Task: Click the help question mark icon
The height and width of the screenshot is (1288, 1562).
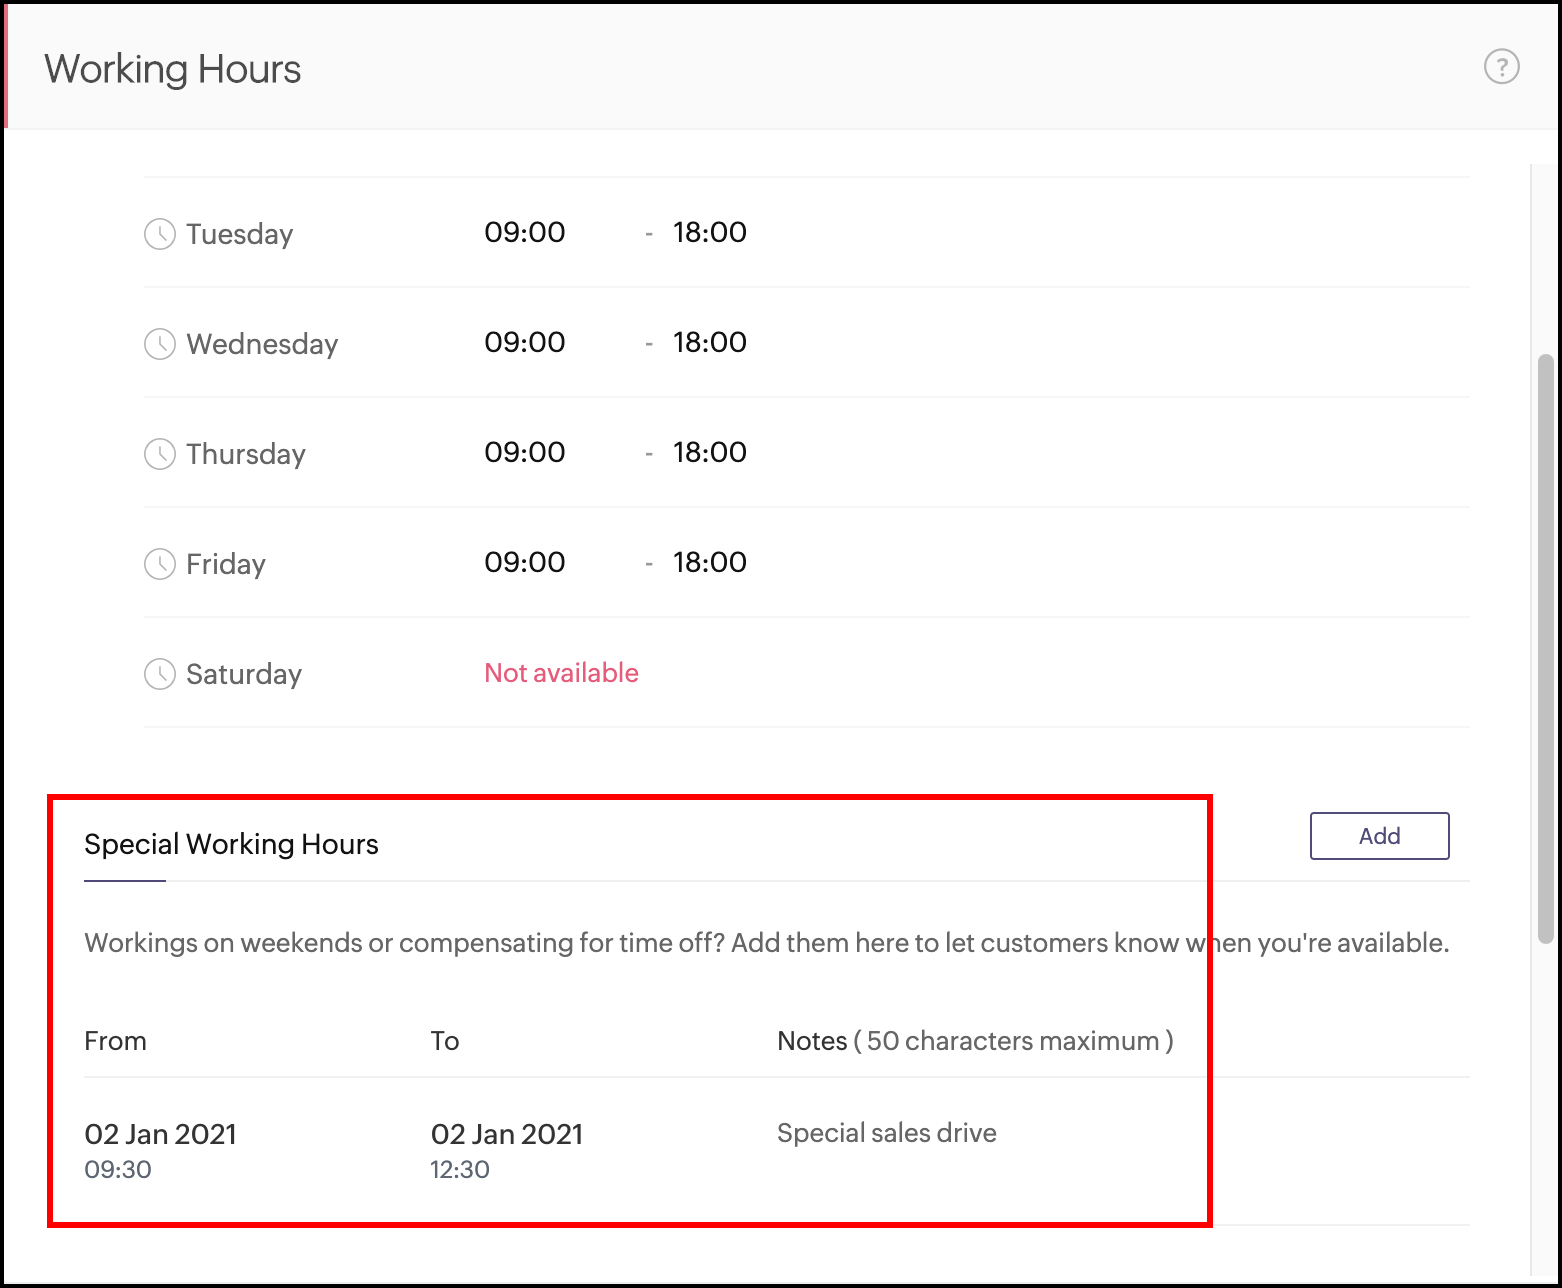Action: pyautogui.click(x=1501, y=67)
